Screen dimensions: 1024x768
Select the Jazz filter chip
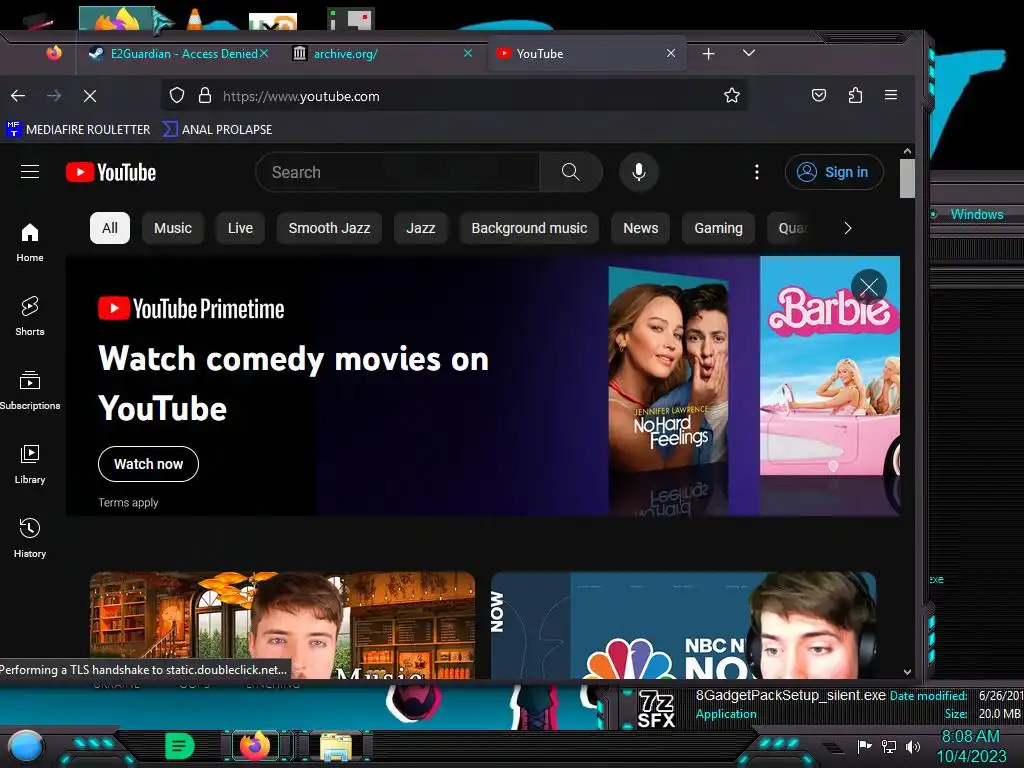tap(421, 228)
